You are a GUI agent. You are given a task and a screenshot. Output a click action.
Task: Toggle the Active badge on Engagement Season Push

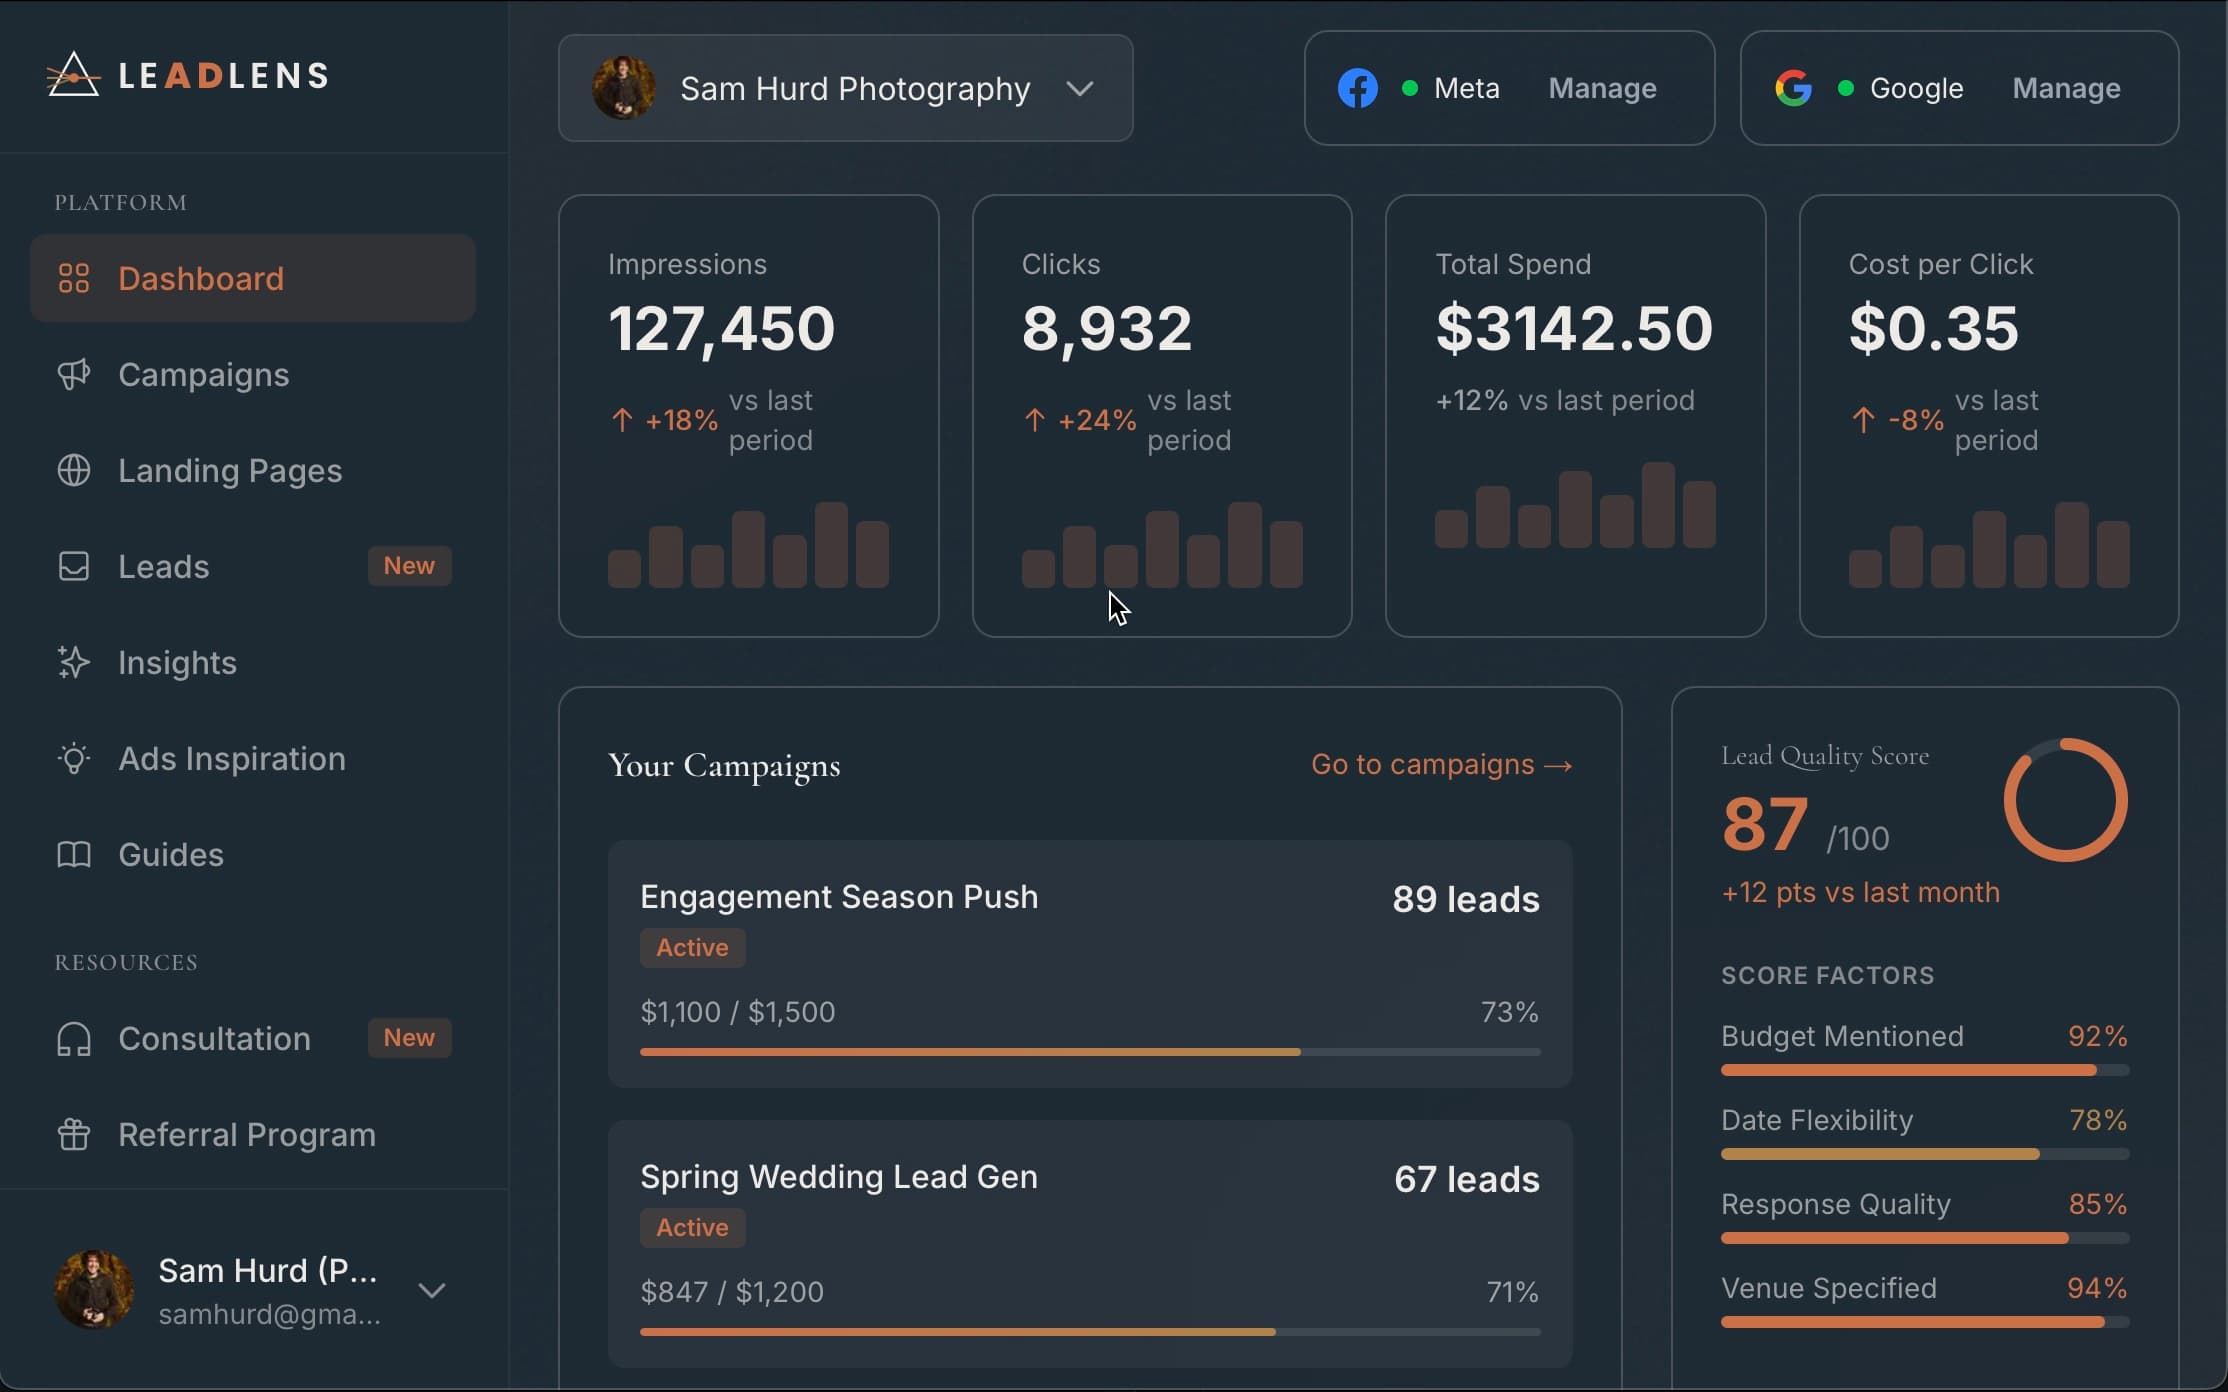(692, 947)
